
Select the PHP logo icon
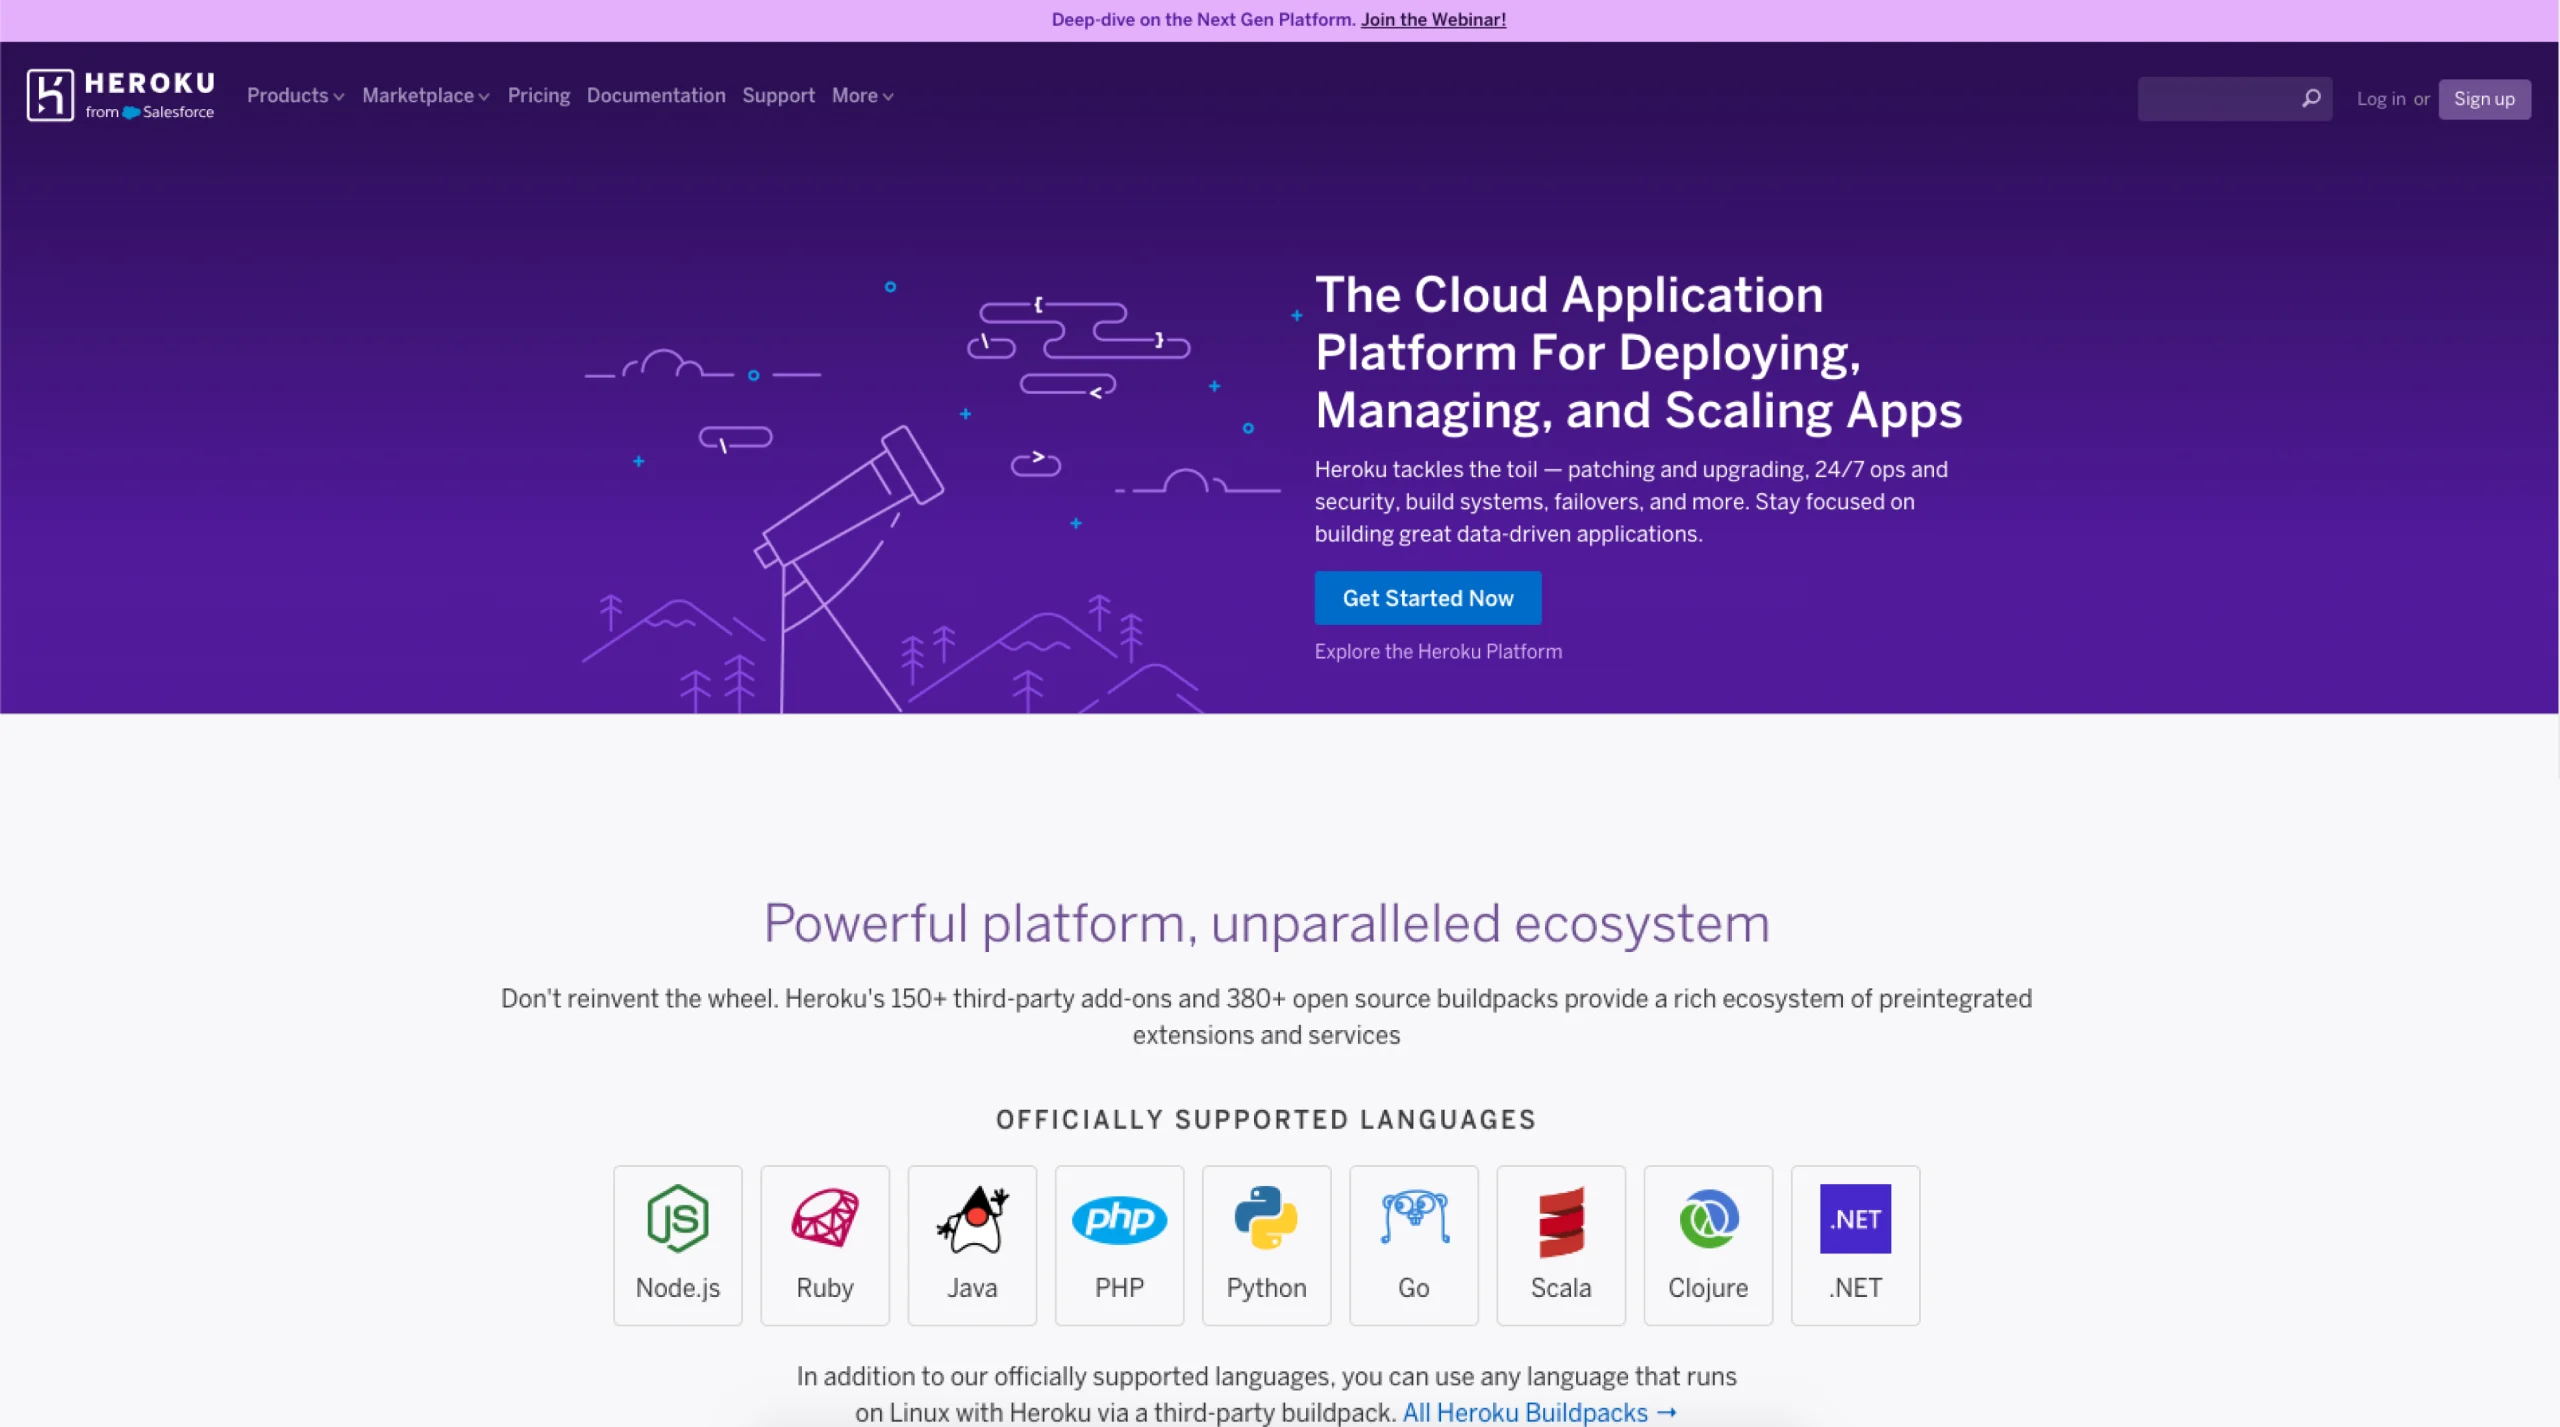1119,1219
